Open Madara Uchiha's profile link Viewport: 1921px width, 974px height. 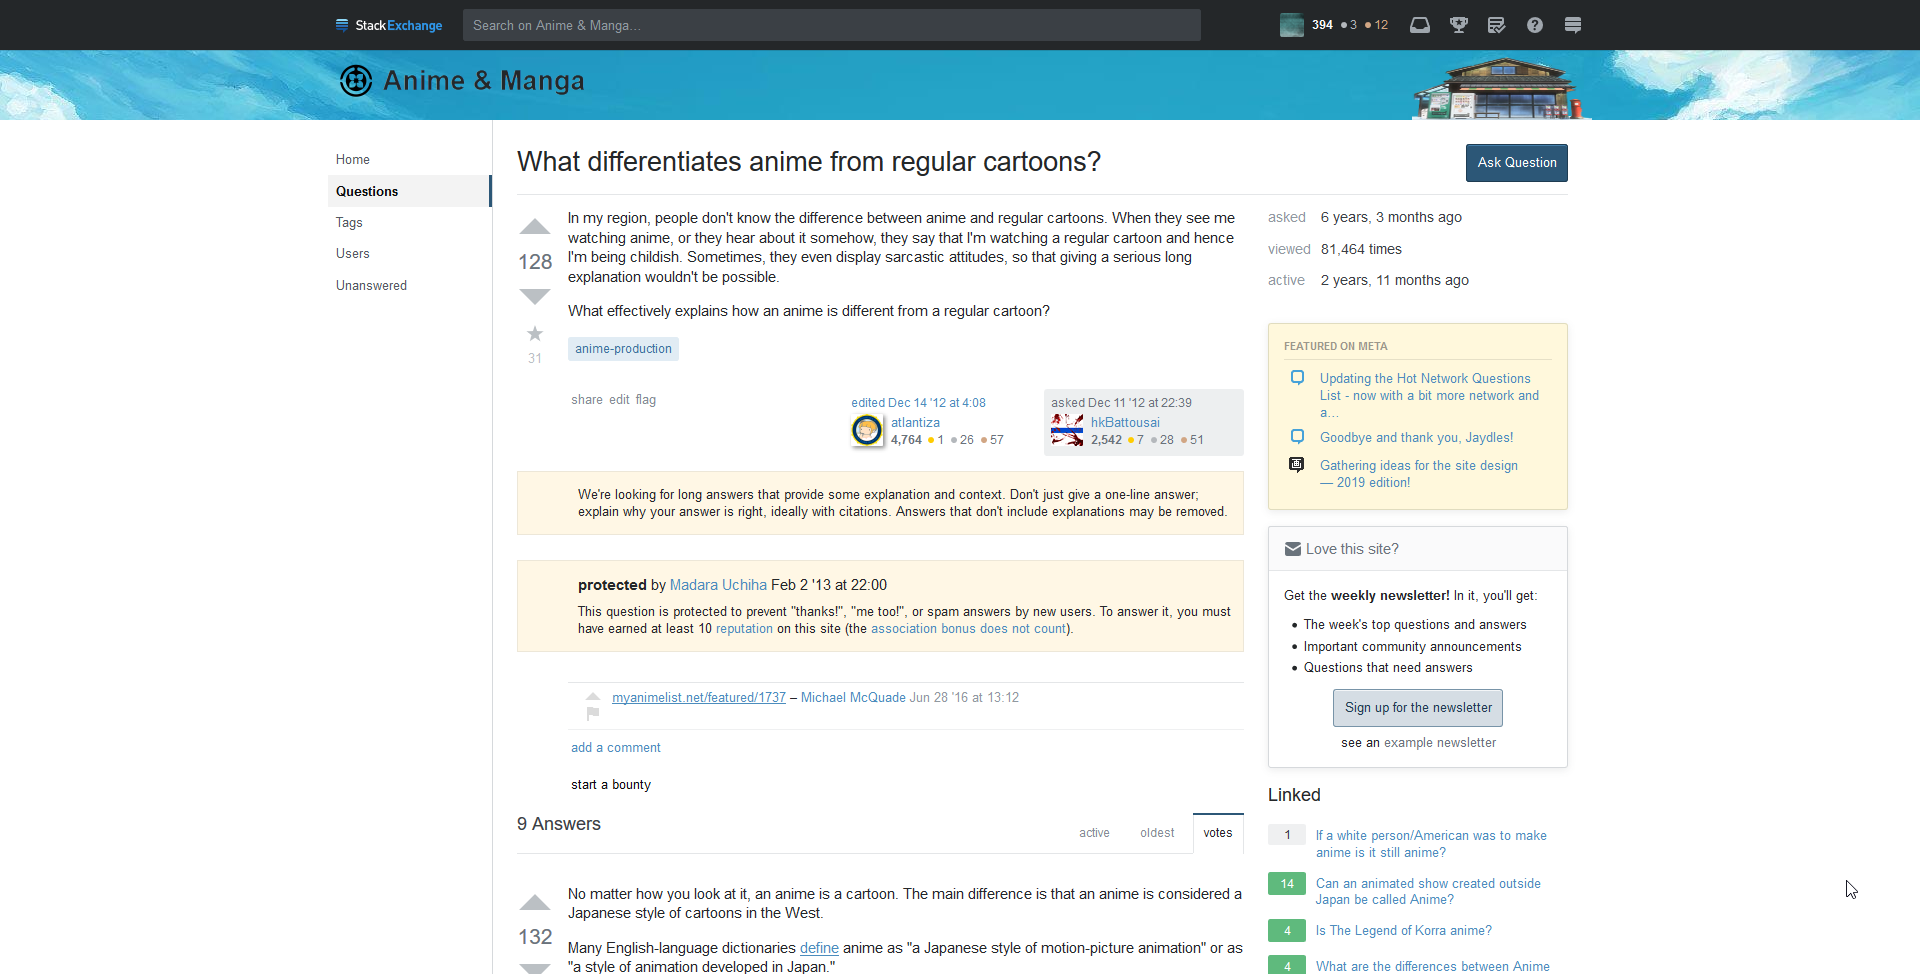tap(718, 585)
